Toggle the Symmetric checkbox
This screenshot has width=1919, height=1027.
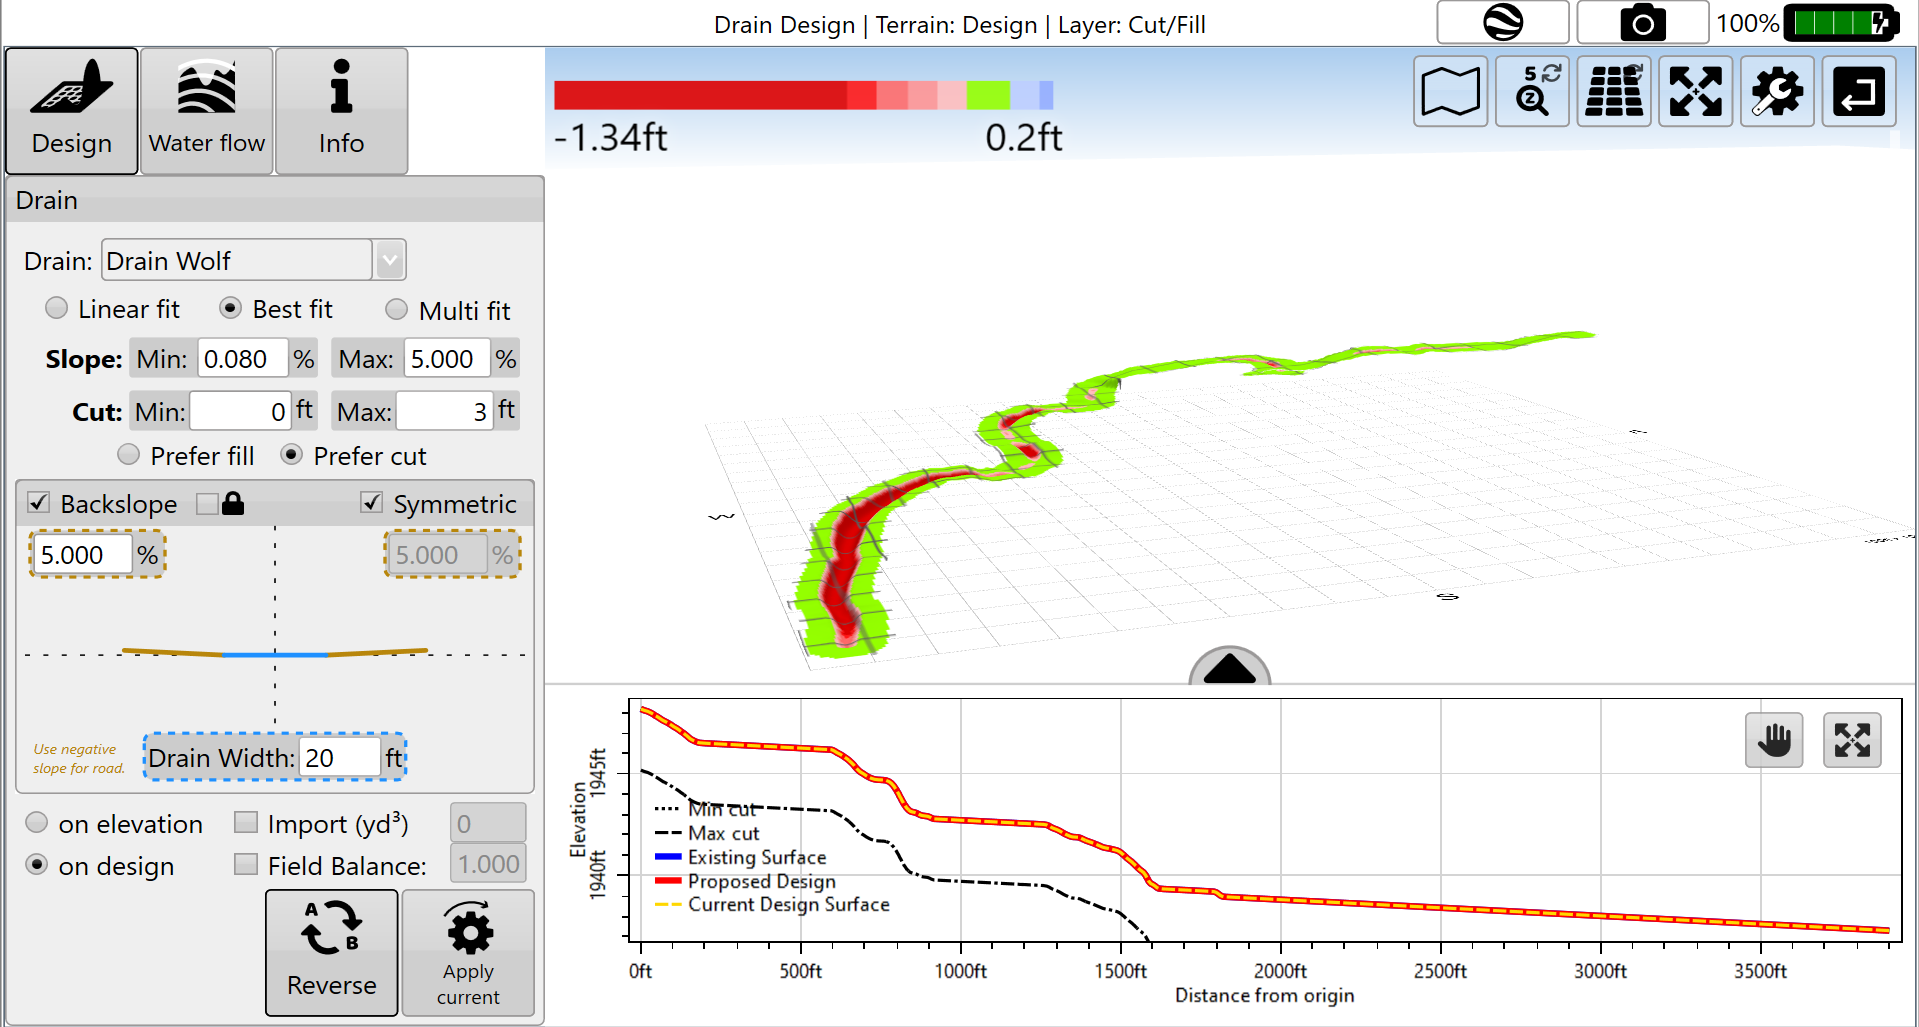point(371,503)
